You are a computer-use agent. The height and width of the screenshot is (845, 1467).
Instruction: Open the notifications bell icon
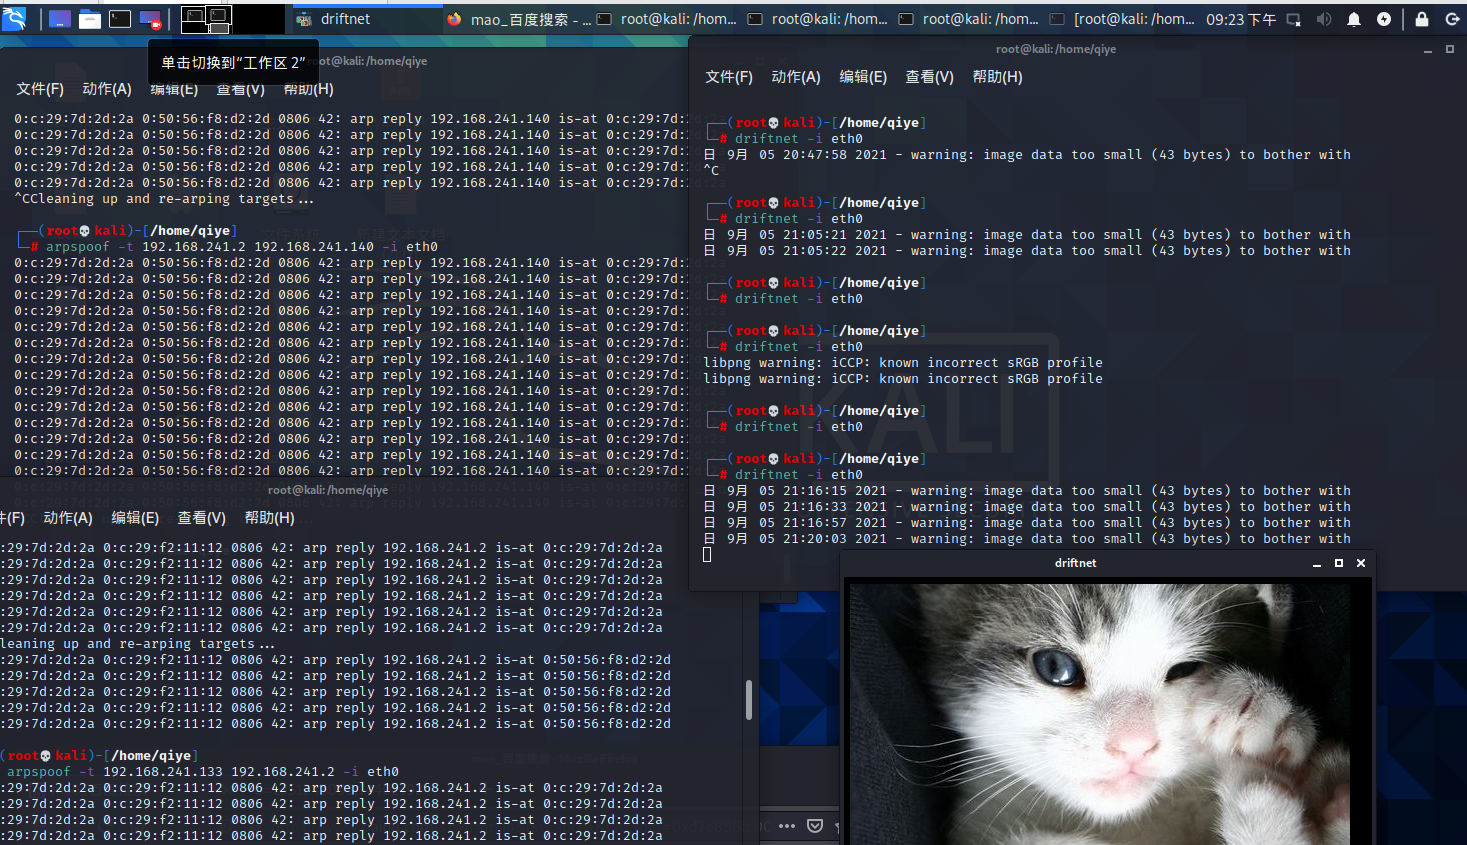click(x=1354, y=19)
